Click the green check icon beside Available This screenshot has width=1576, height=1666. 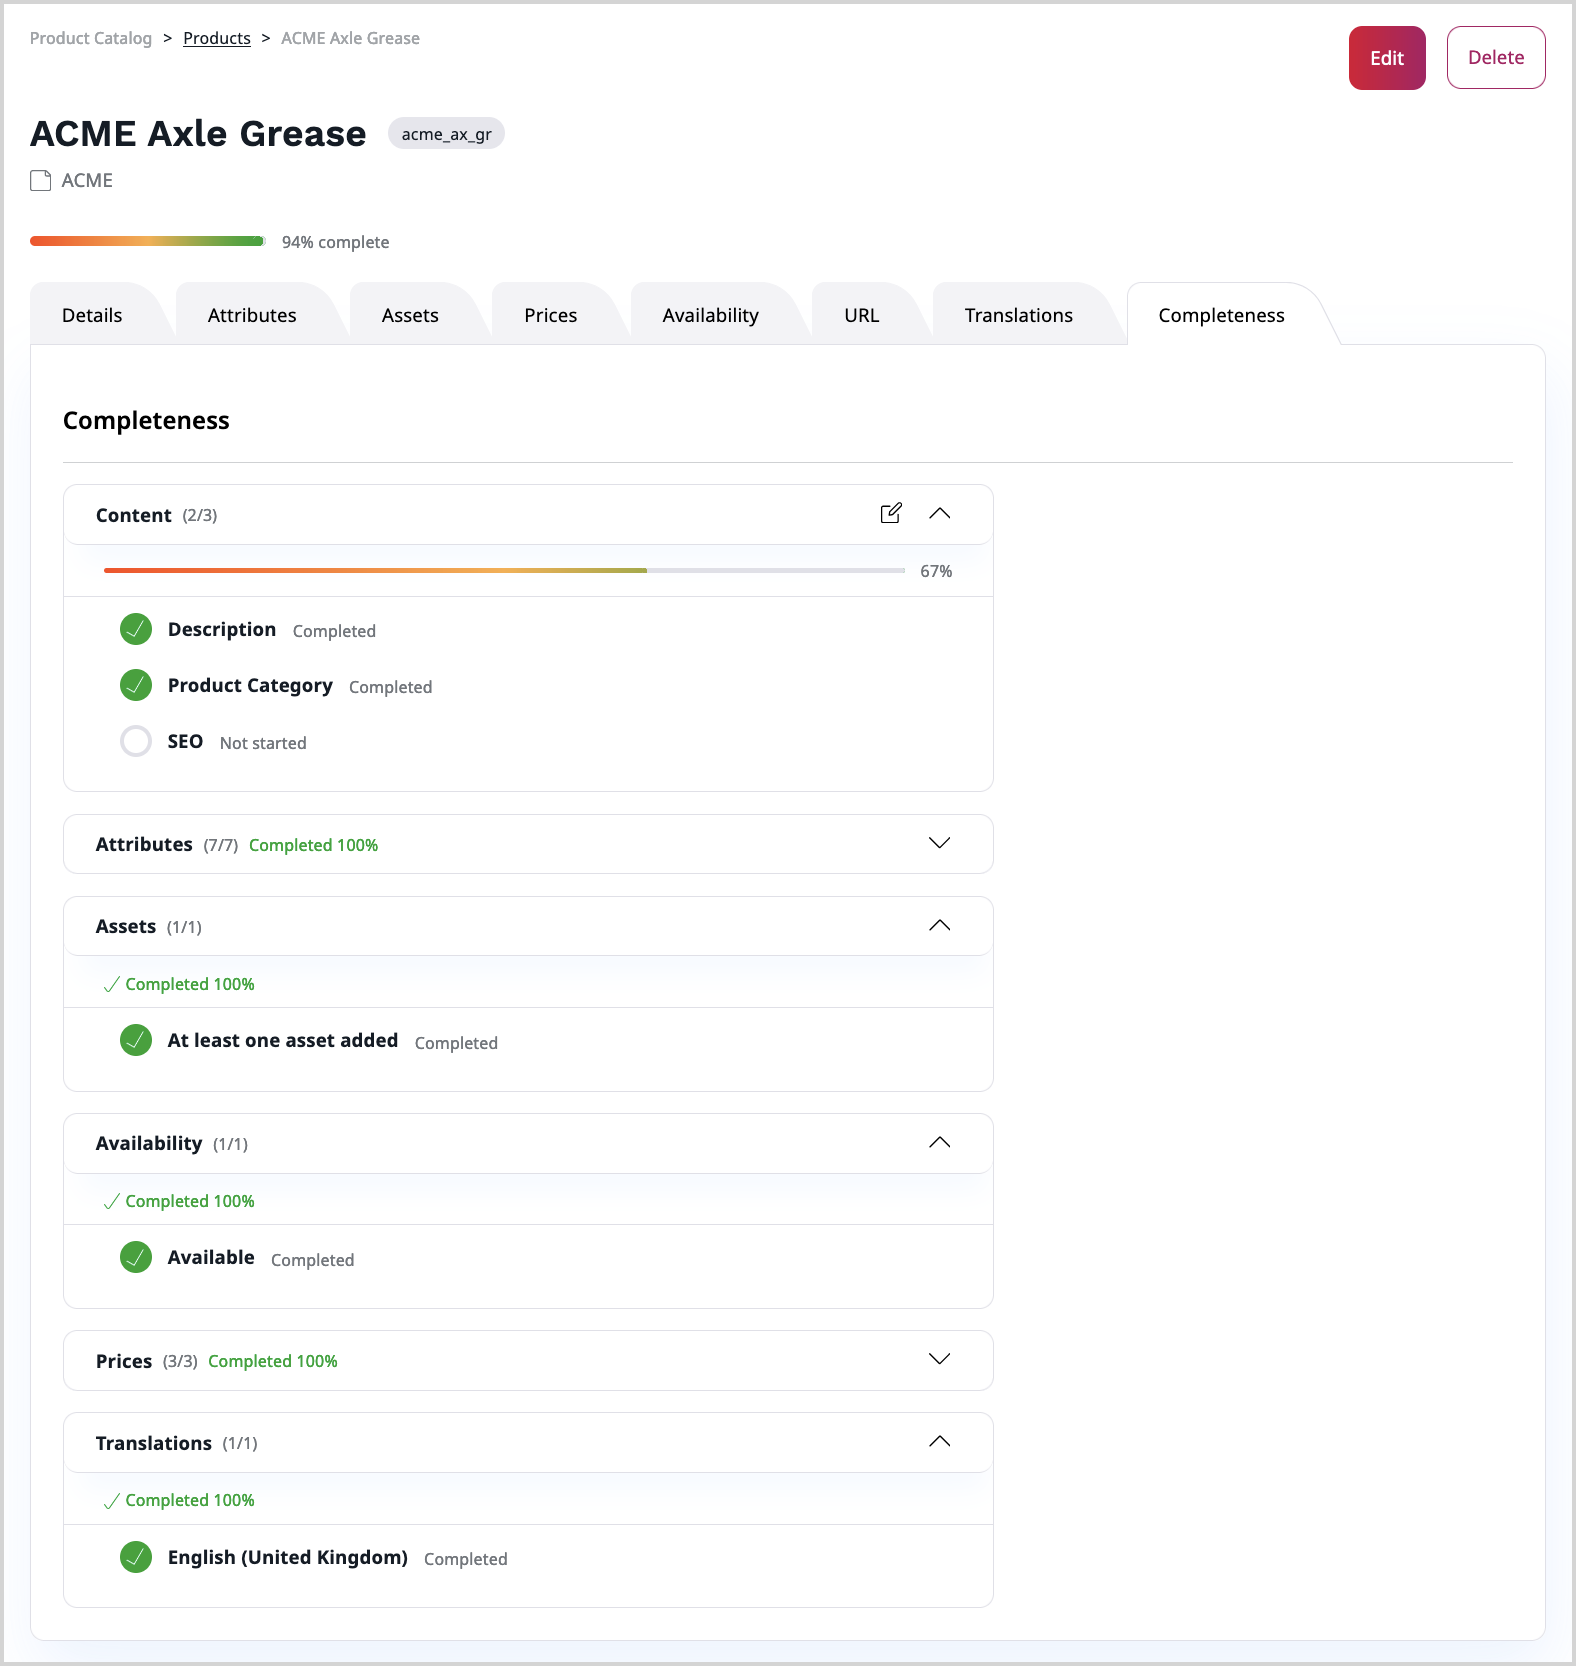click(x=136, y=1257)
